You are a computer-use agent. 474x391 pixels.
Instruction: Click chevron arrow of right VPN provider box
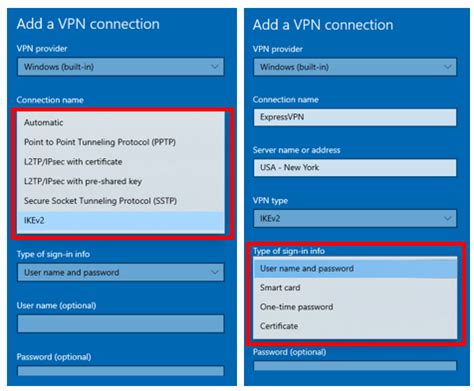coord(448,67)
